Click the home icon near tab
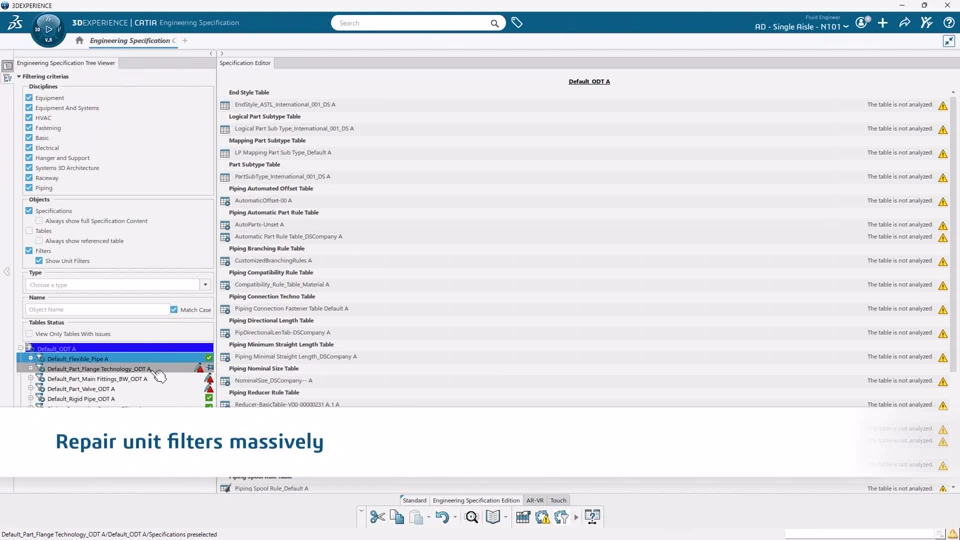This screenshot has height=540, width=960. click(x=79, y=40)
